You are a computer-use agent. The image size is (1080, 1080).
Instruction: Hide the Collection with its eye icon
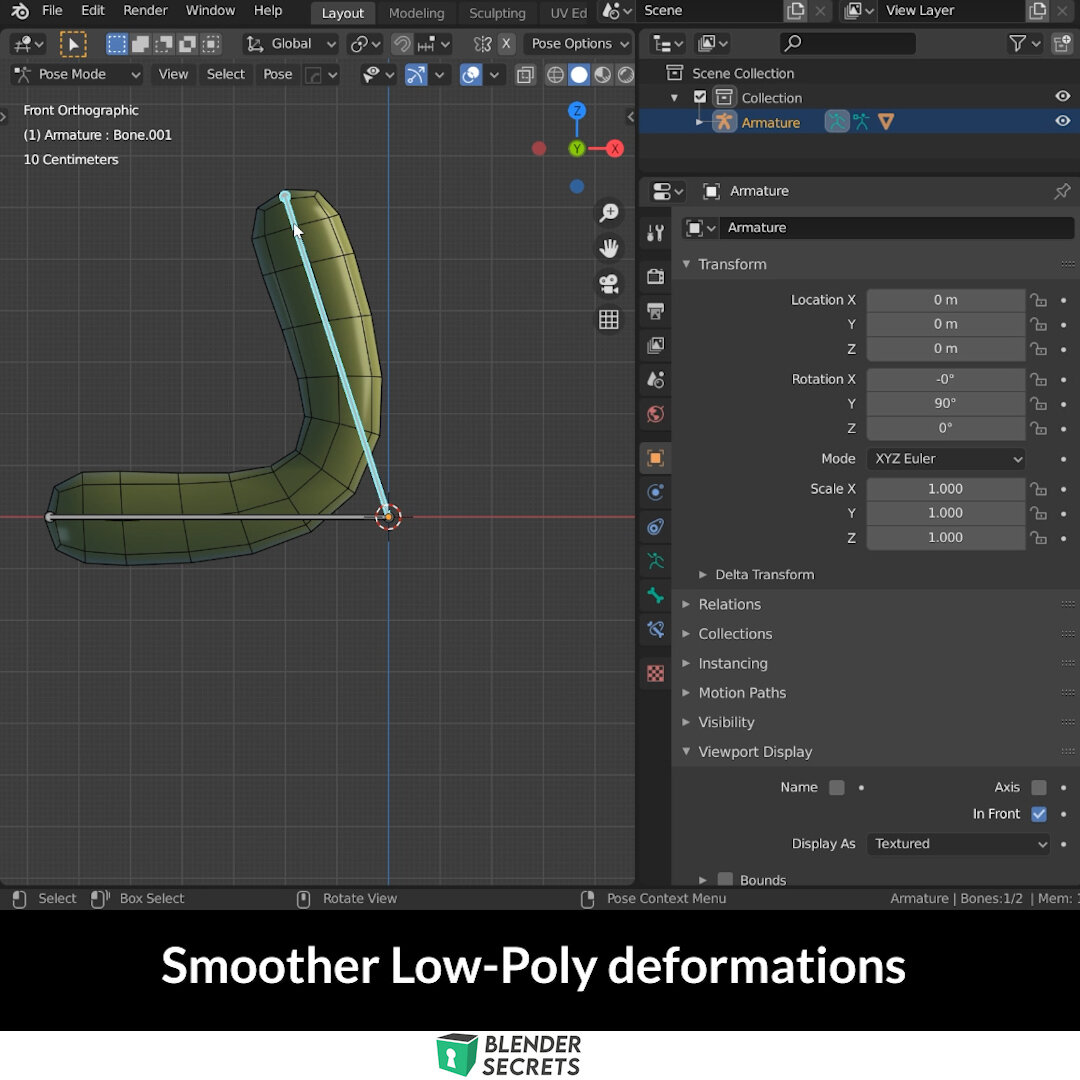(1063, 96)
